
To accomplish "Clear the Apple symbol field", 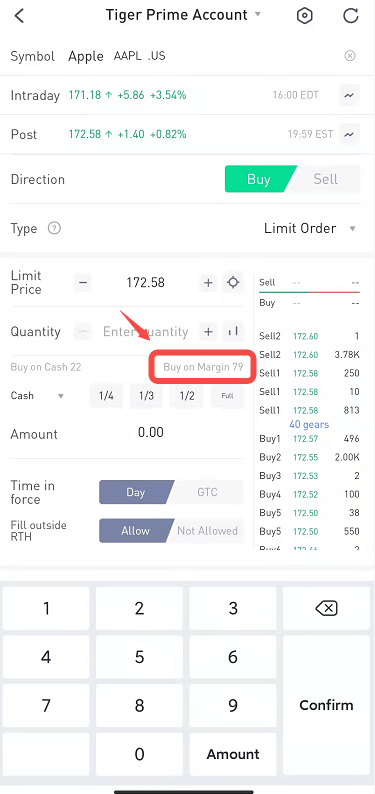I will tap(350, 56).
